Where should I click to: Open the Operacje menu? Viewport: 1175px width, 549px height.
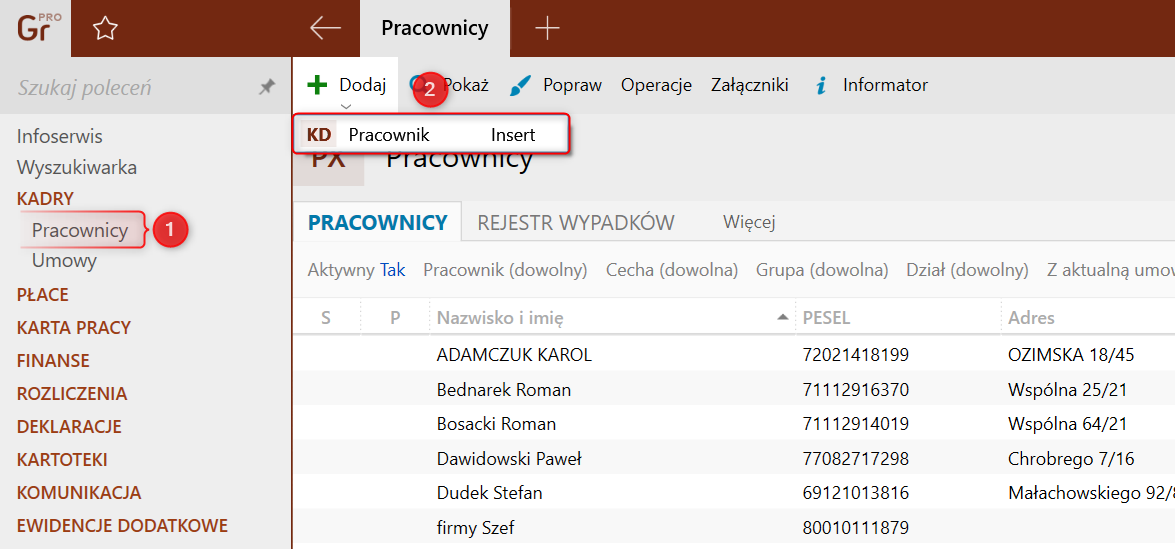656,85
